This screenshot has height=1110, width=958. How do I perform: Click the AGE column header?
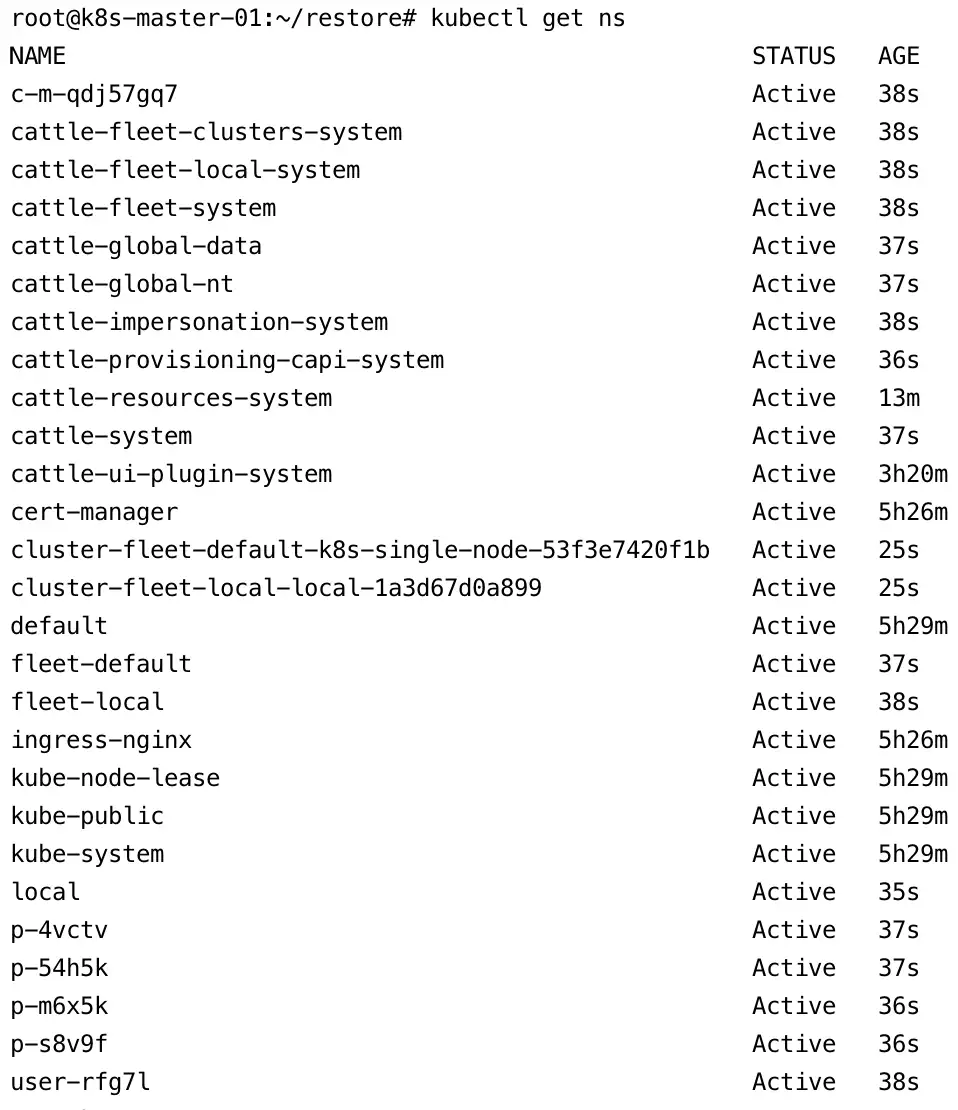click(898, 56)
